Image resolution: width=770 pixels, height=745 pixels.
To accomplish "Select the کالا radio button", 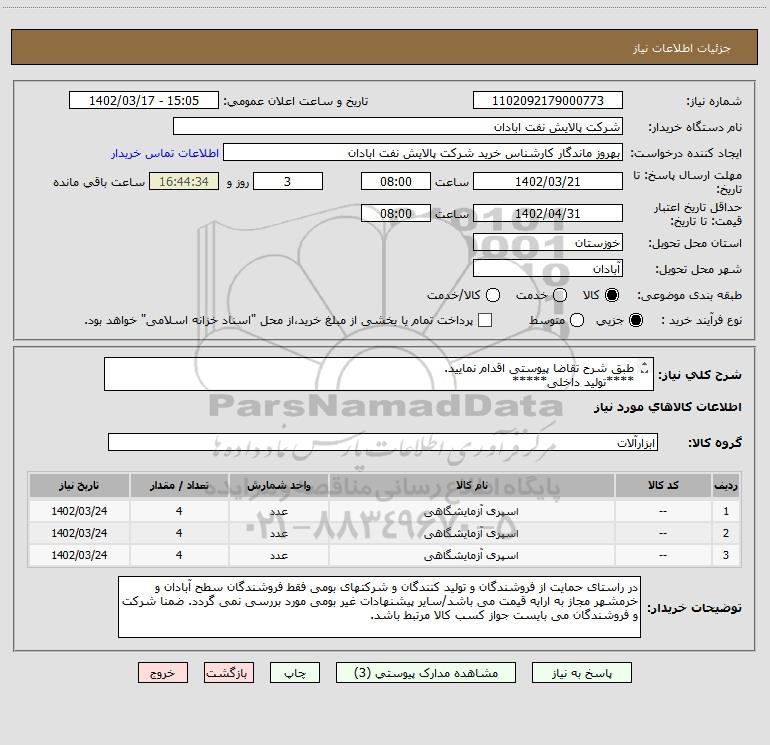I will [x=612, y=295].
